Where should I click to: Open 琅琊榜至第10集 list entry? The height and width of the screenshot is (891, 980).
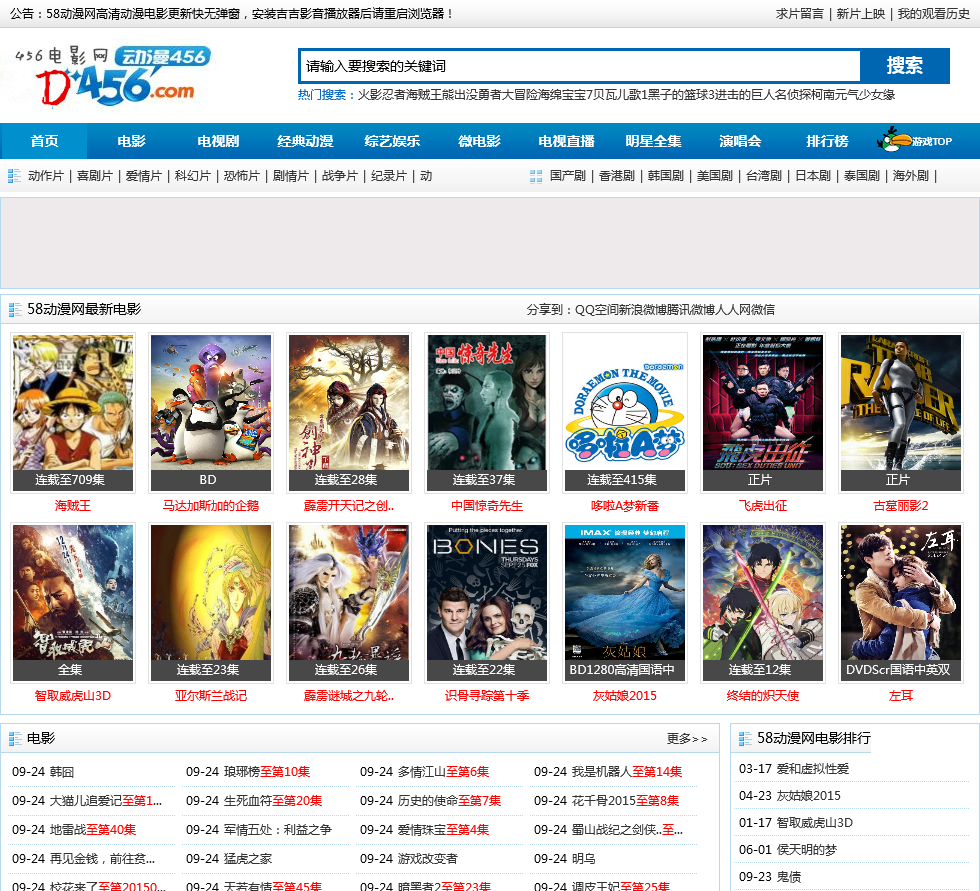[267, 772]
